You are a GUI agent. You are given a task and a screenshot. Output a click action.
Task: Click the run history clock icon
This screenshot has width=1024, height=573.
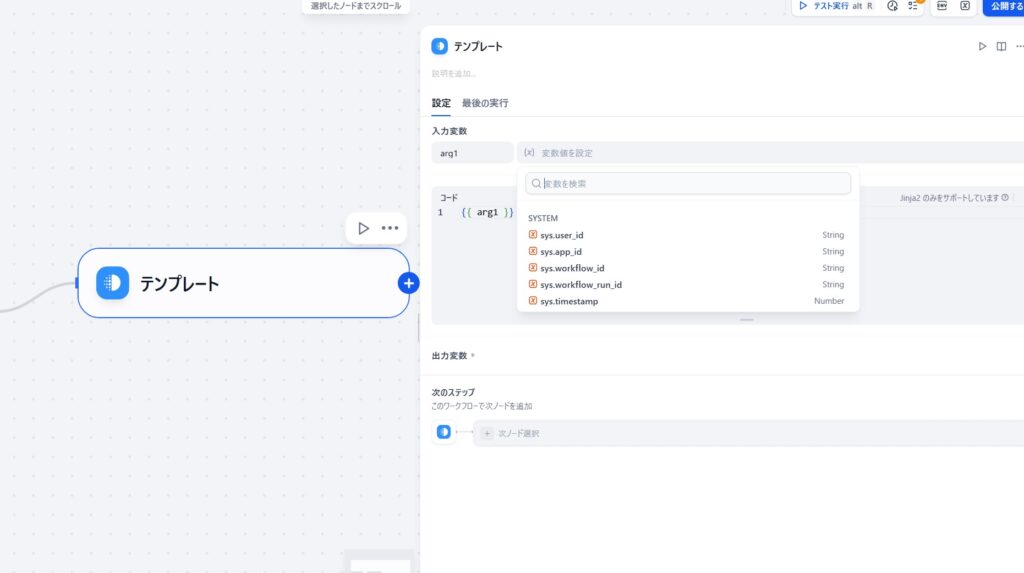pos(892,6)
